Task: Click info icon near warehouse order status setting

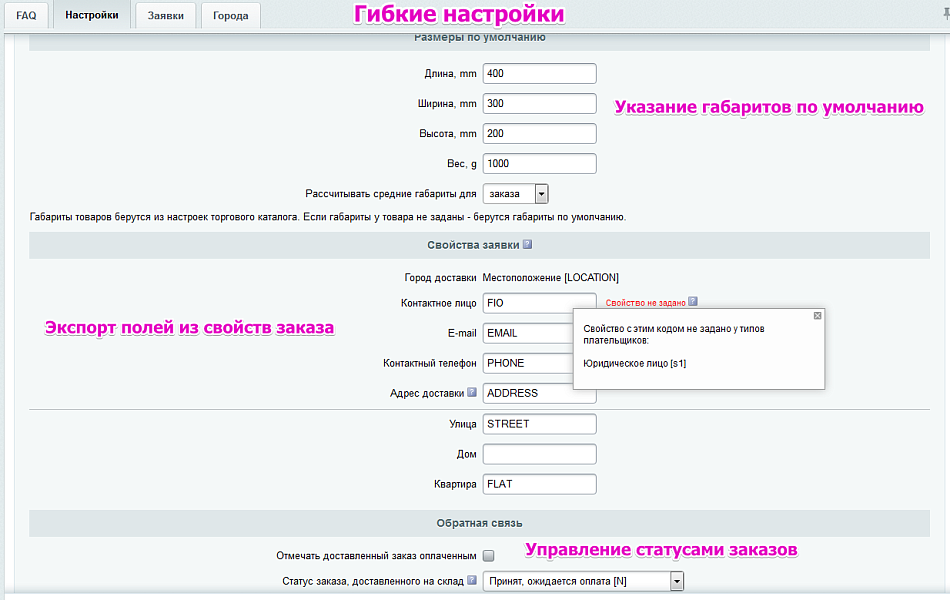Action: [x=473, y=580]
